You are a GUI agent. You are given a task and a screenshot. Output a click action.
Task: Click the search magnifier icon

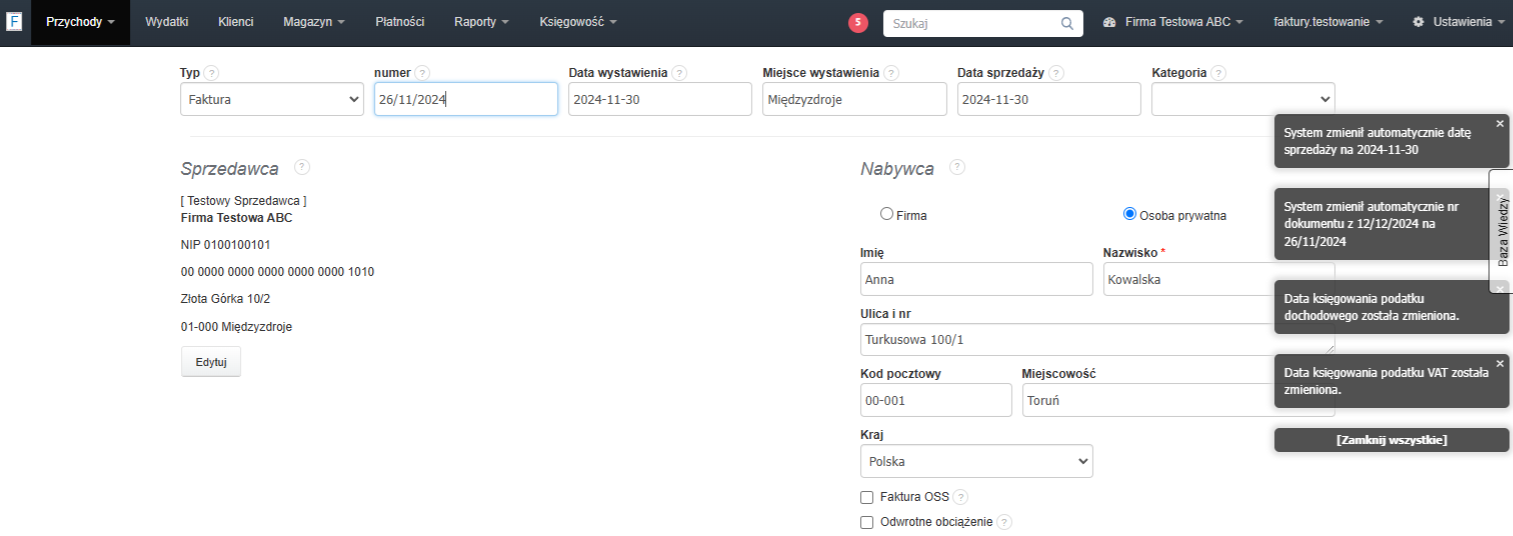pyautogui.click(x=1067, y=23)
